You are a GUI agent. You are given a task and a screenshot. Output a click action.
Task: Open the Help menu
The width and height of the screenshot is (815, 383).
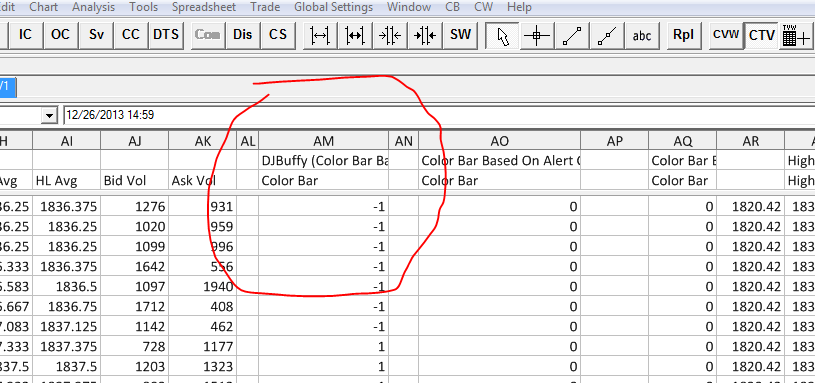coord(519,7)
